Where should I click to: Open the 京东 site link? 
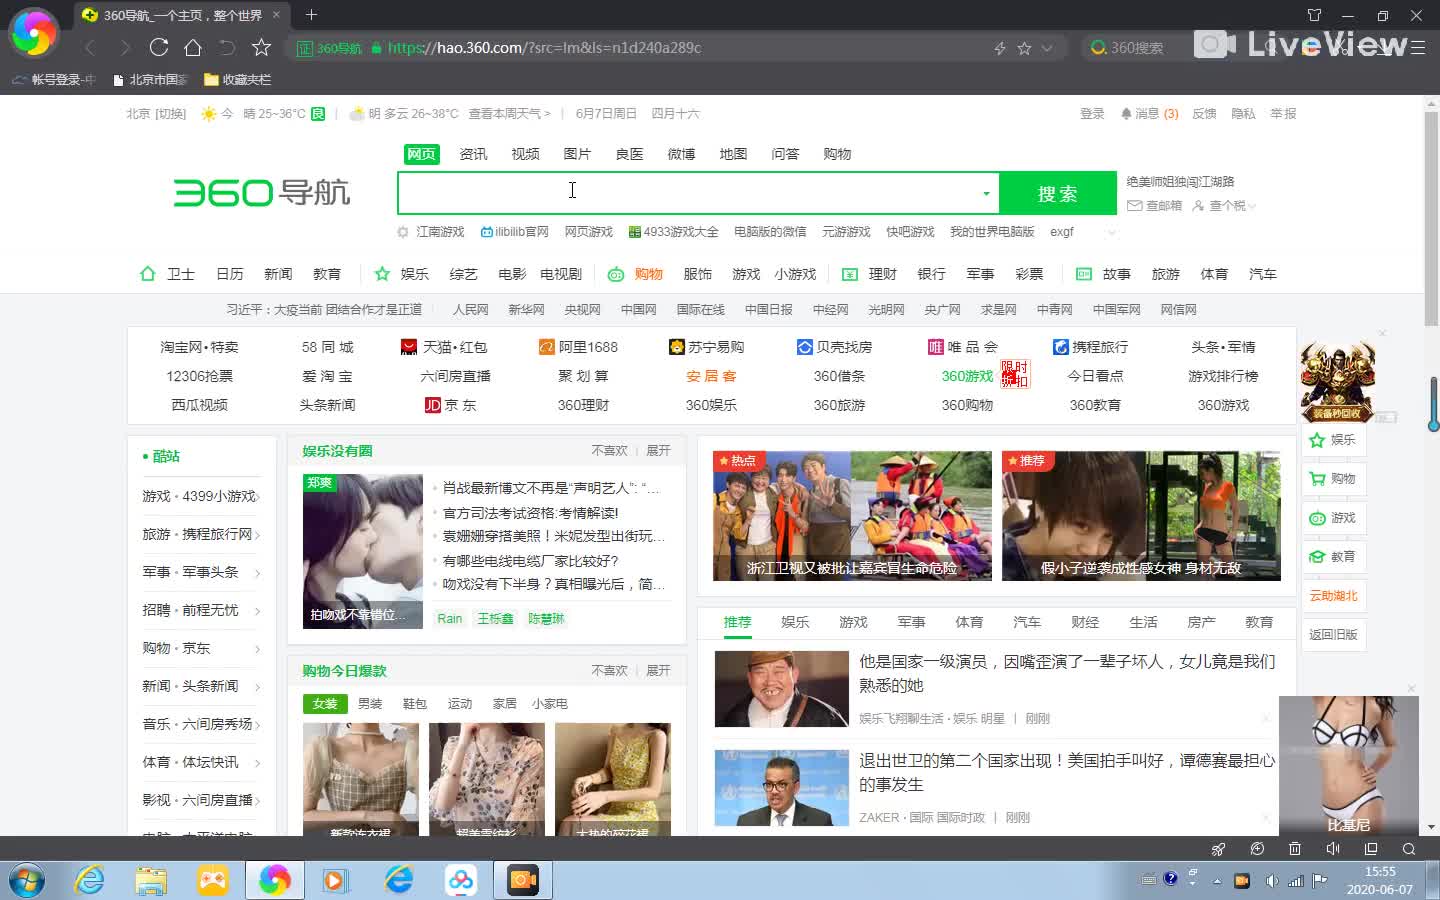(x=451, y=405)
